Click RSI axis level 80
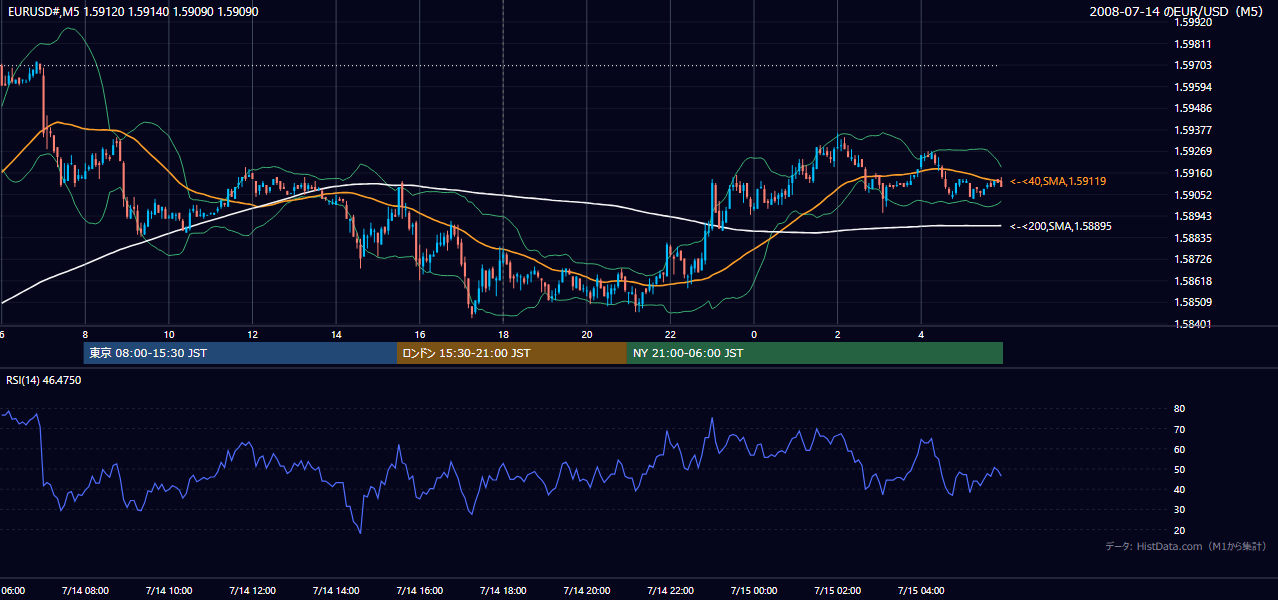This screenshot has width=1278, height=600. coord(1179,409)
